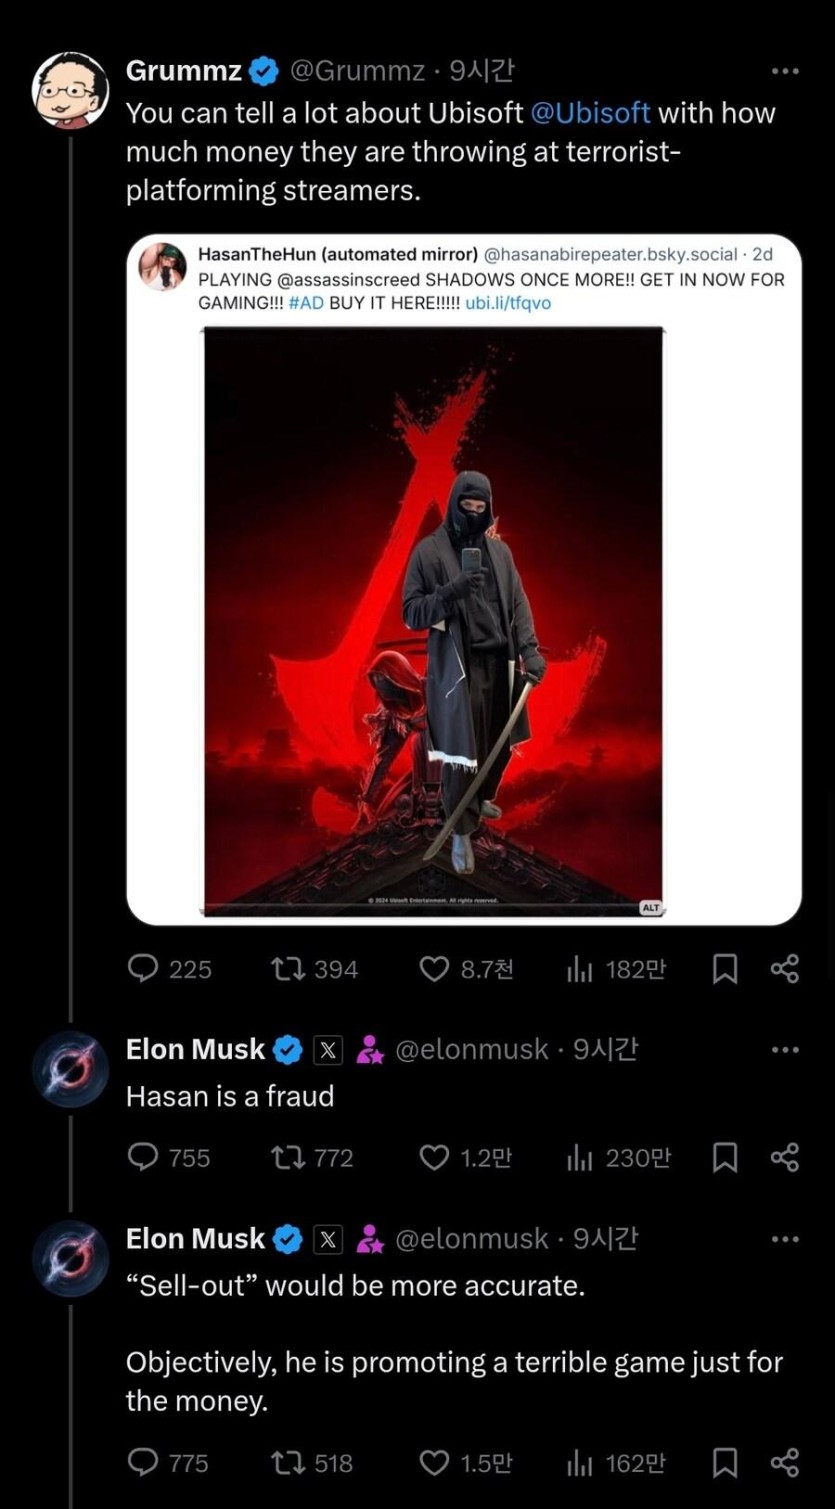Screen dimensions: 835x1509
Task: Like the "Hasan is a fraud" reply
Action: click(434, 1158)
